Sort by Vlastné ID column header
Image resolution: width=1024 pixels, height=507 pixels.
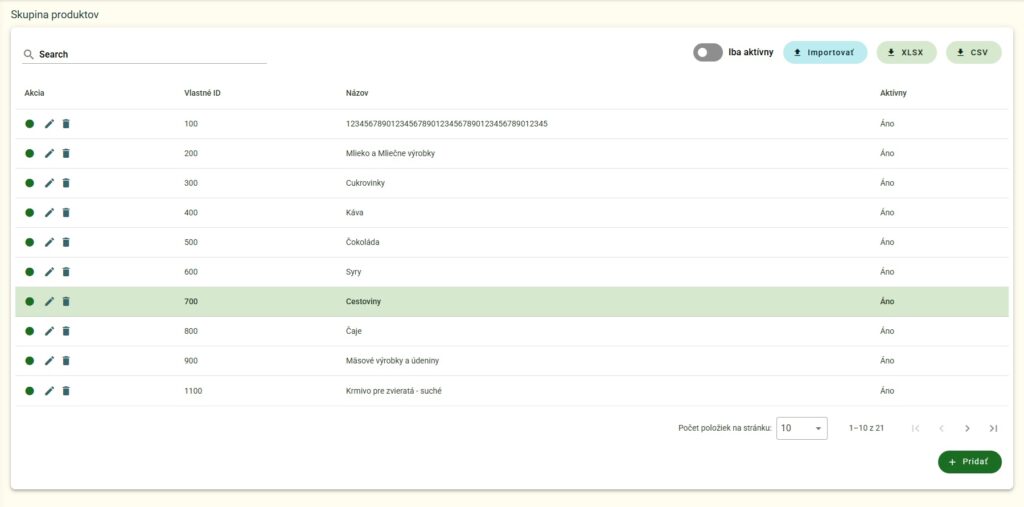203,93
